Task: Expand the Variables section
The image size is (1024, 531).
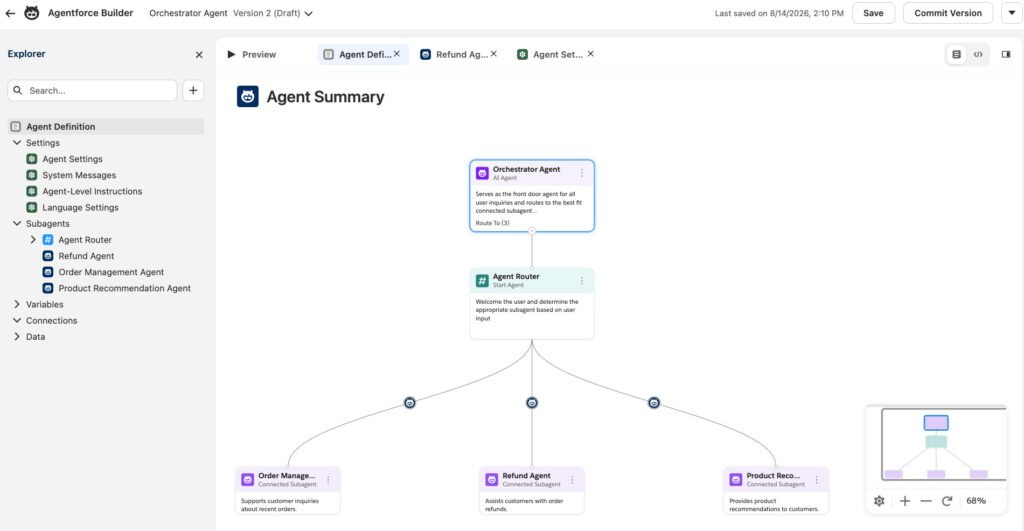Action: click(x=17, y=304)
